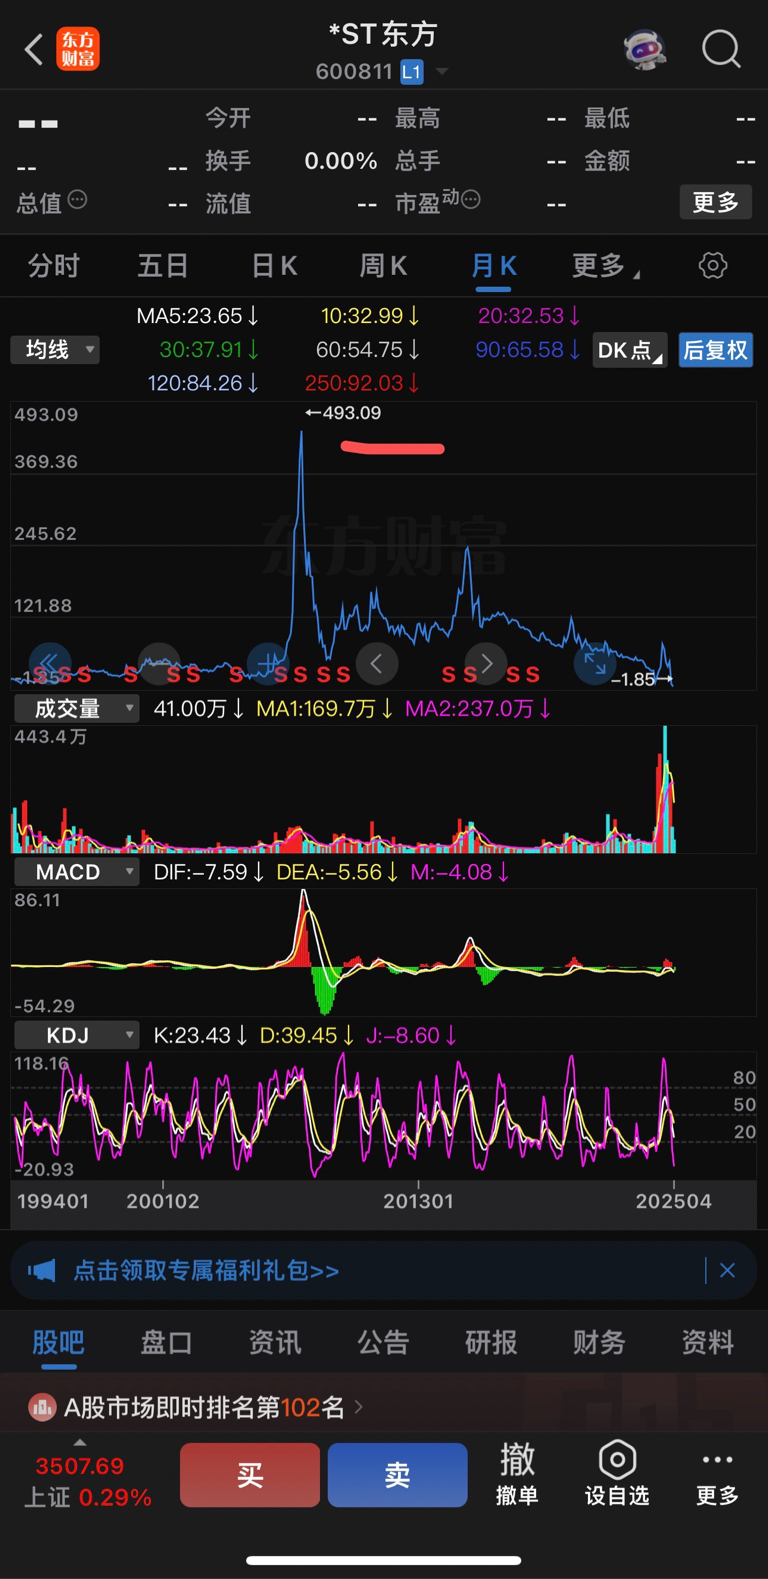The image size is (768, 1579).
Task: Tap the A股 ranking chart icon
Action: click(x=42, y=1407)
